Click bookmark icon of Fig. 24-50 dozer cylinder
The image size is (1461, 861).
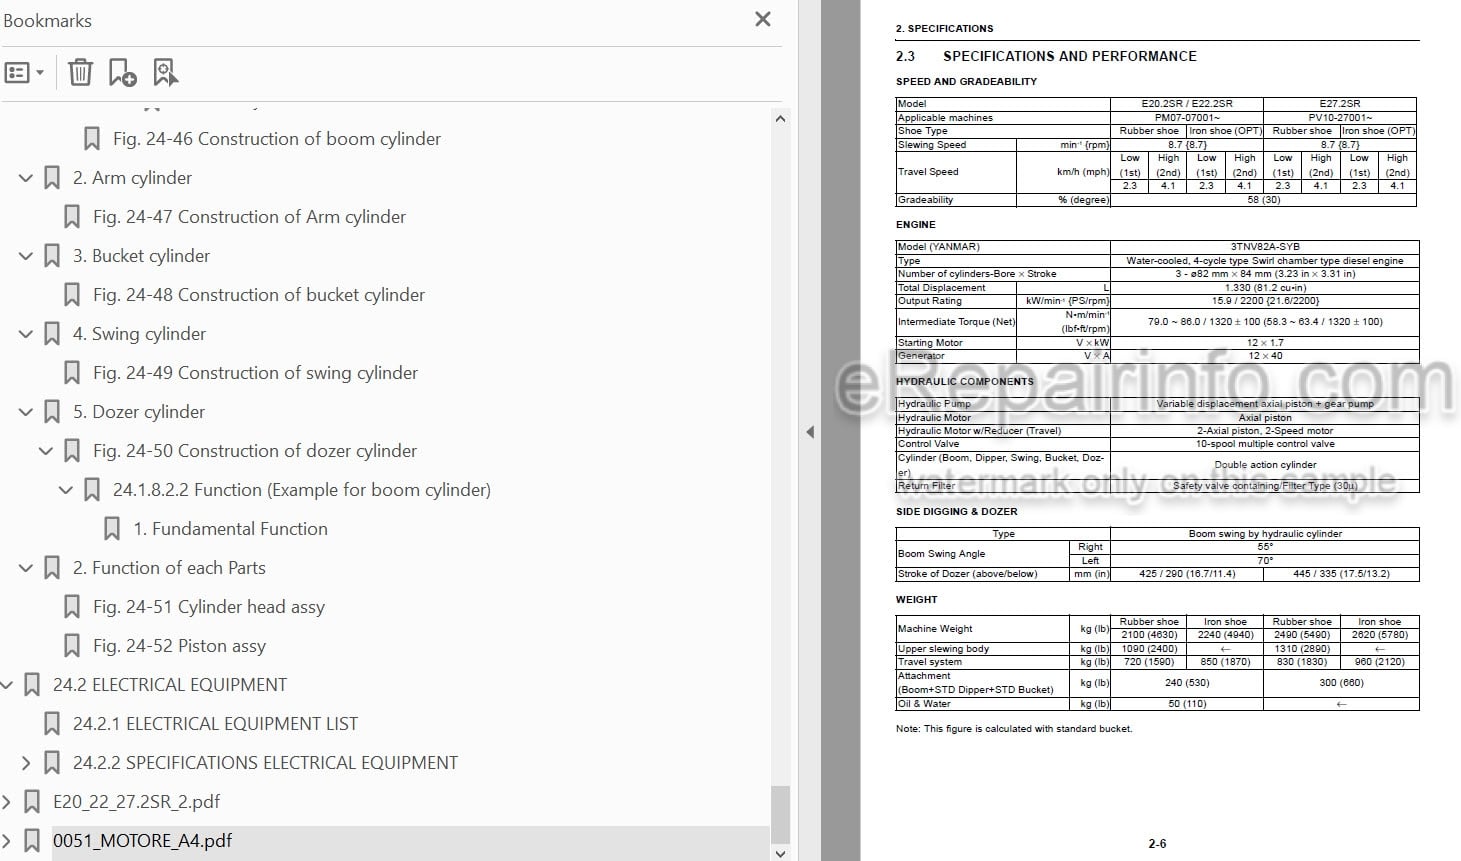(72, 450)
